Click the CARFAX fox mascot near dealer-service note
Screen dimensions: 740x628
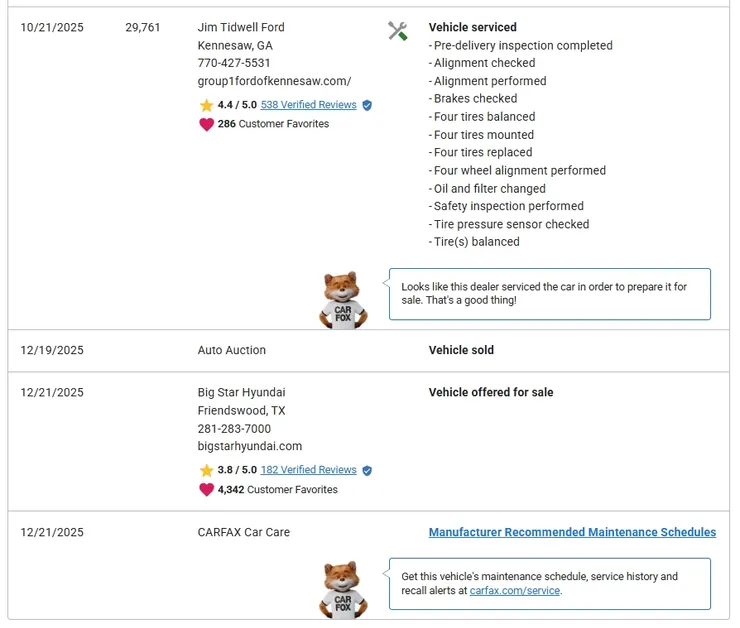point(343,300)
